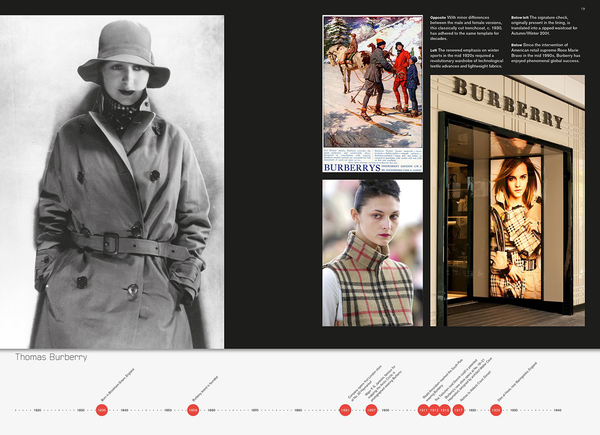Click the 'Below' caption about Rose Marie Bravo
Image resolution: width=600 pixels, height=435 pixels.
coord(546,53)
